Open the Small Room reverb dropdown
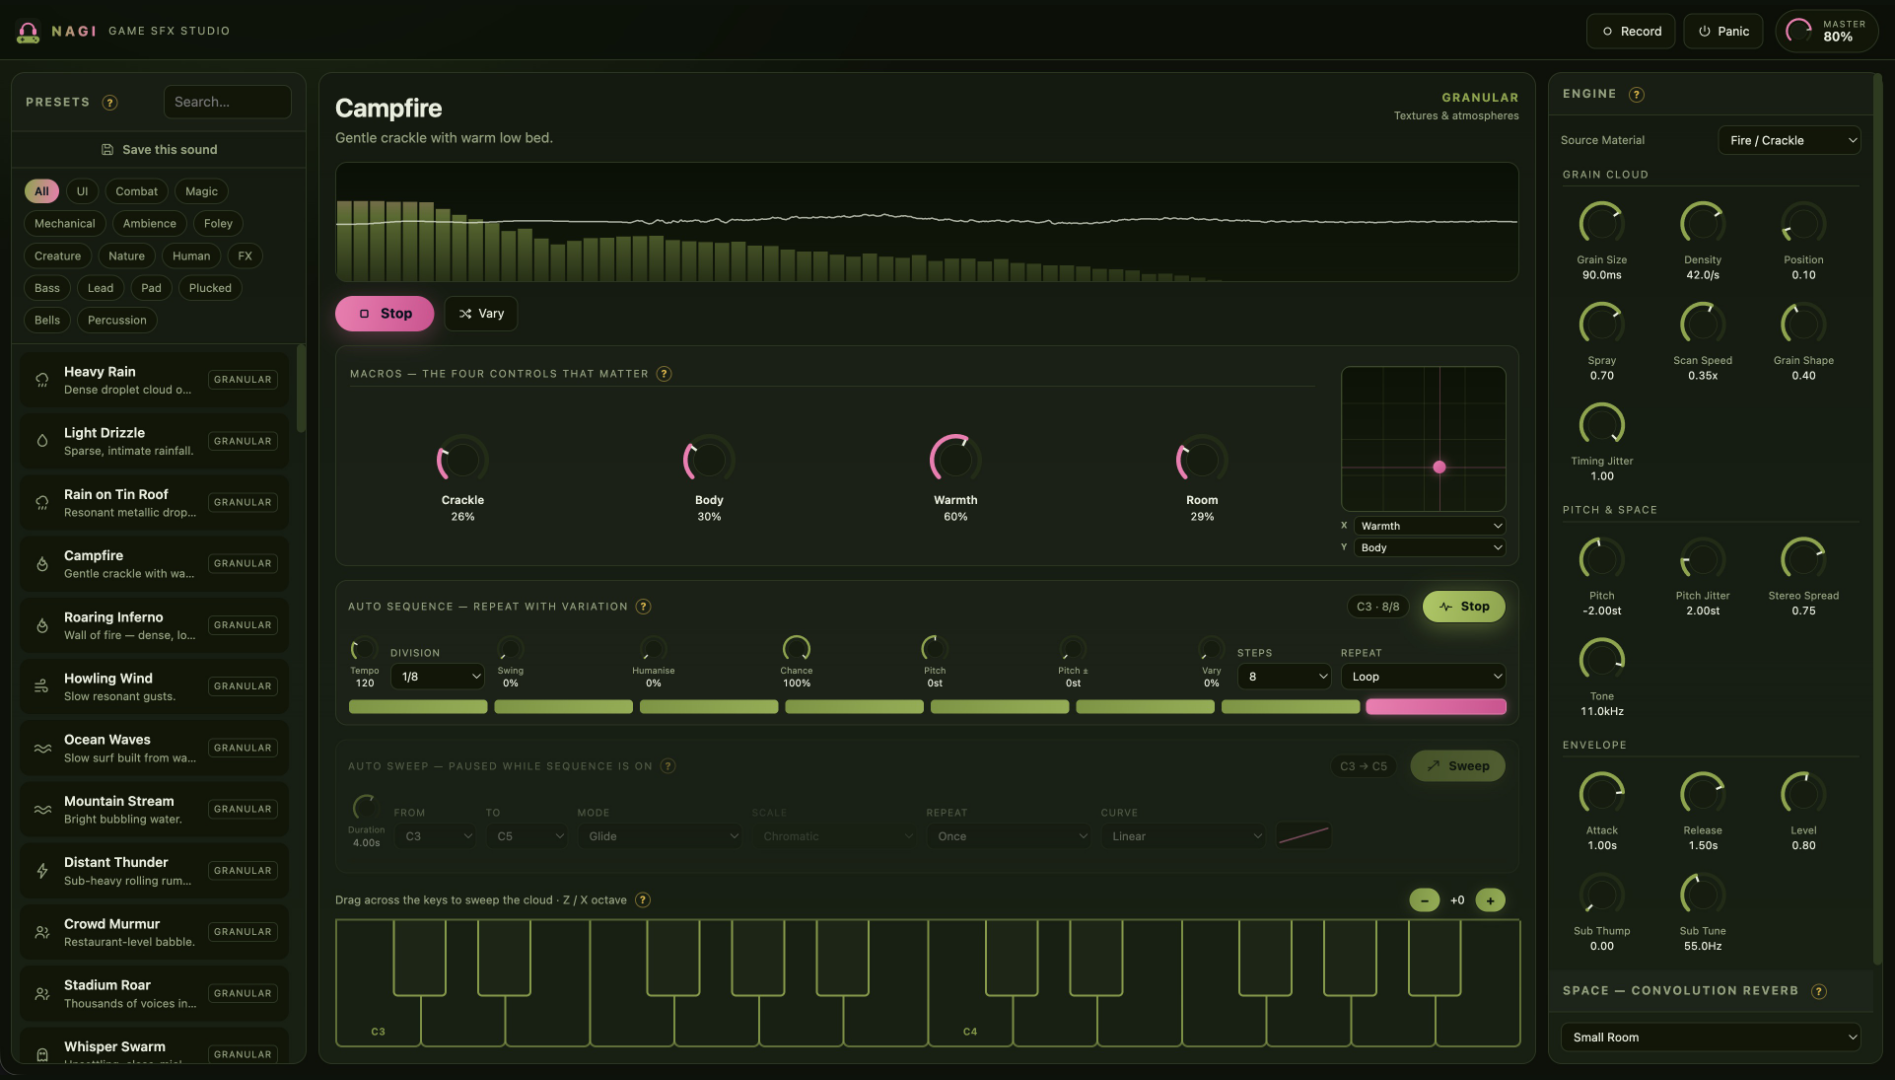Screen dimensions: 1895x1080 click(x=1711, y=1037)
